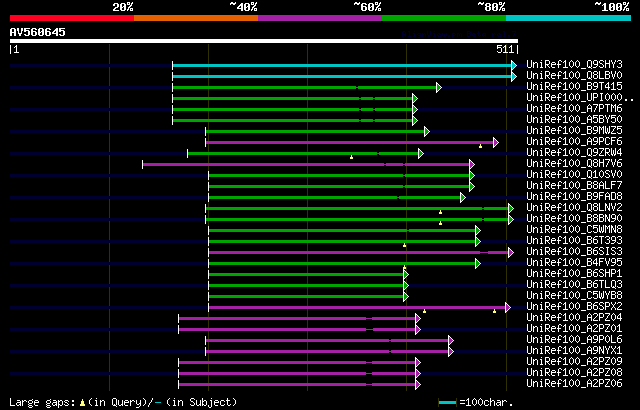Click the AV560645 query name
The image size is (640, 410).
38,32
